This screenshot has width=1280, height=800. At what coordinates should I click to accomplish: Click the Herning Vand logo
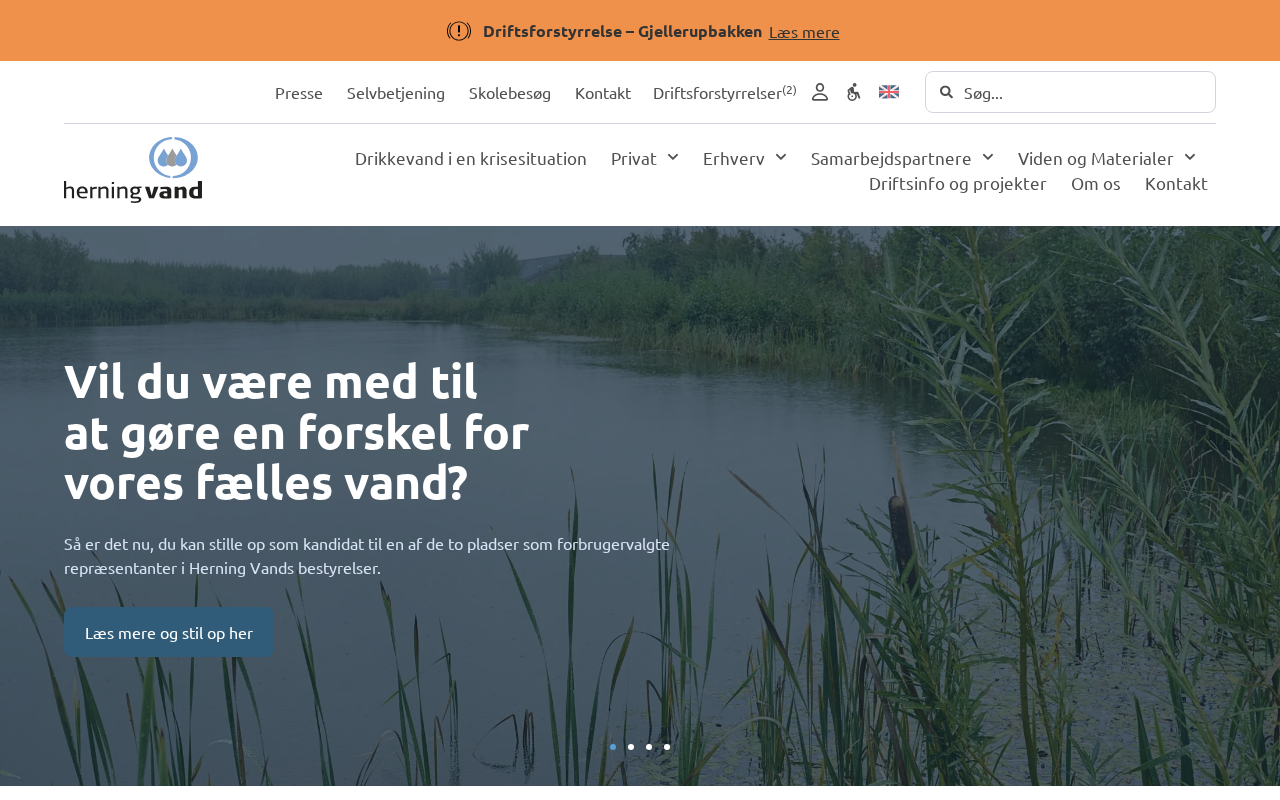coord(133,170)
